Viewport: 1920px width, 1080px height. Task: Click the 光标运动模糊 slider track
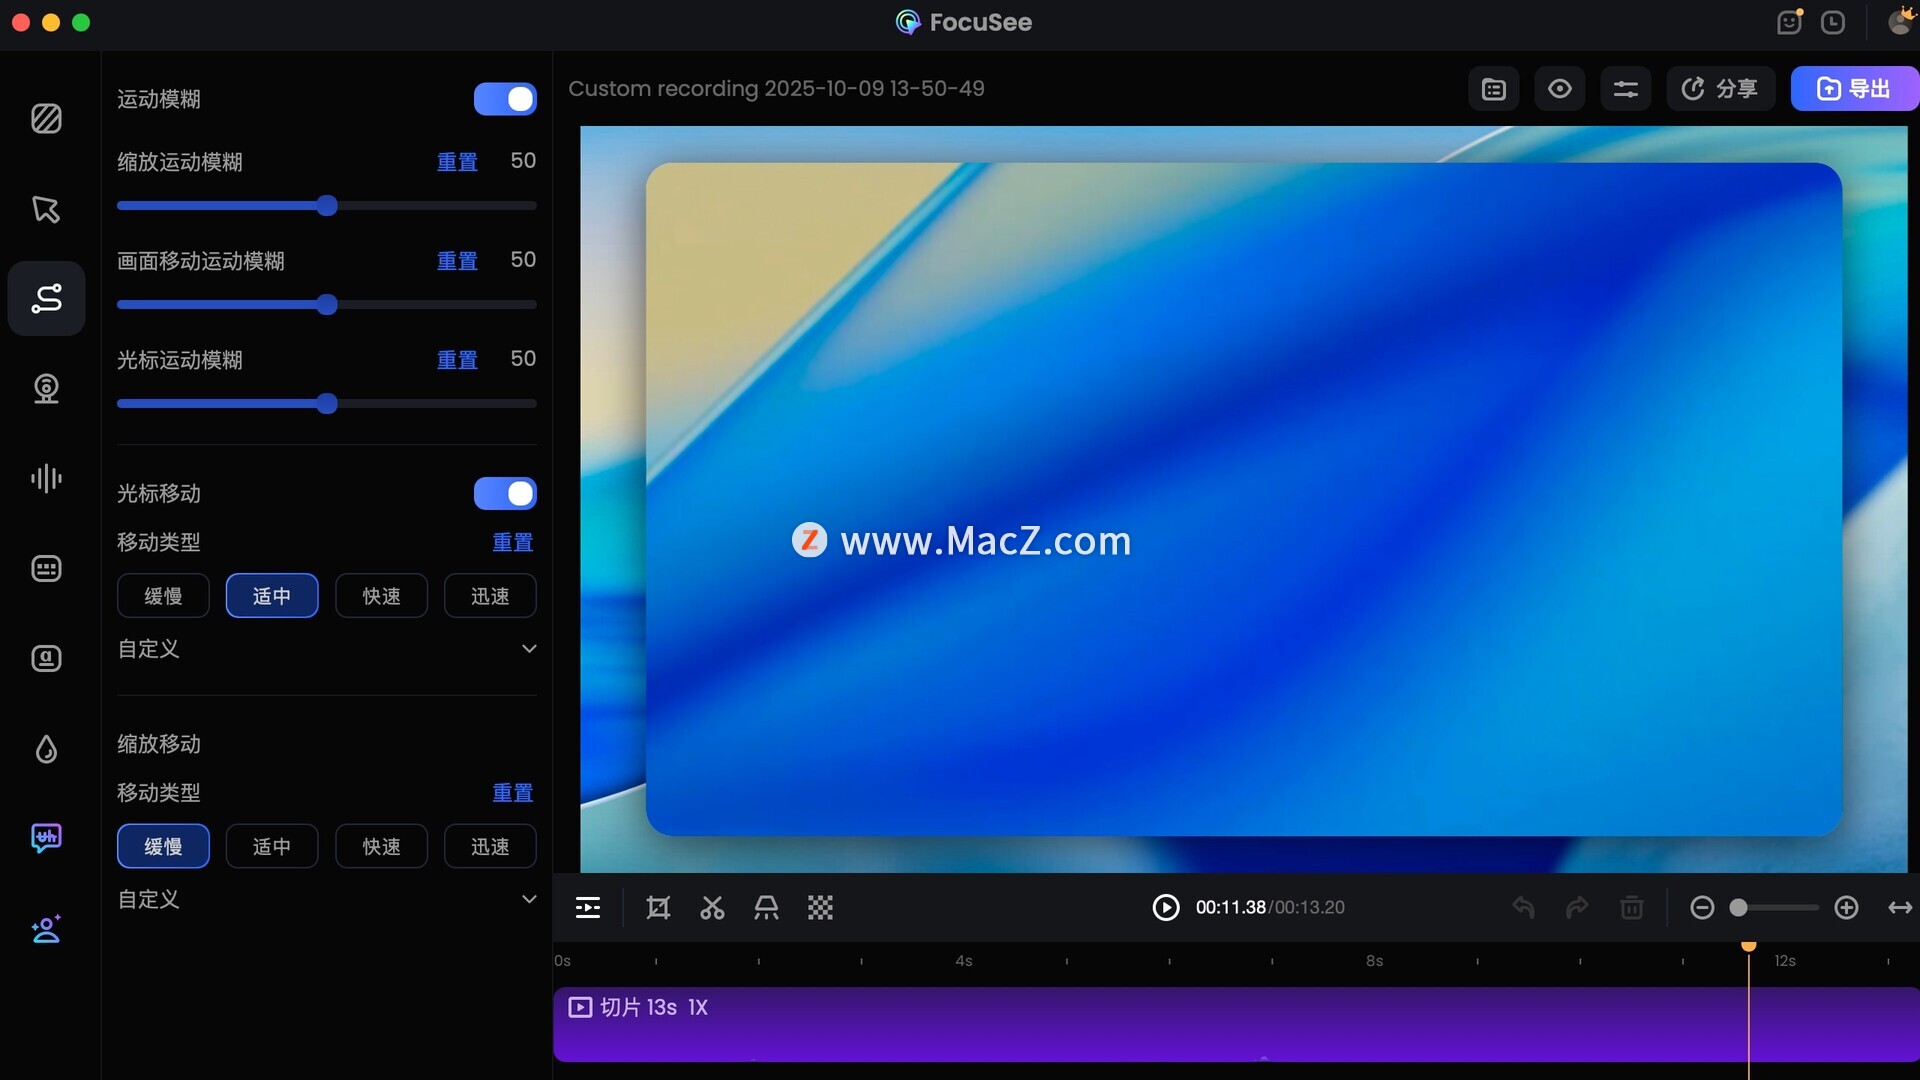430,404
